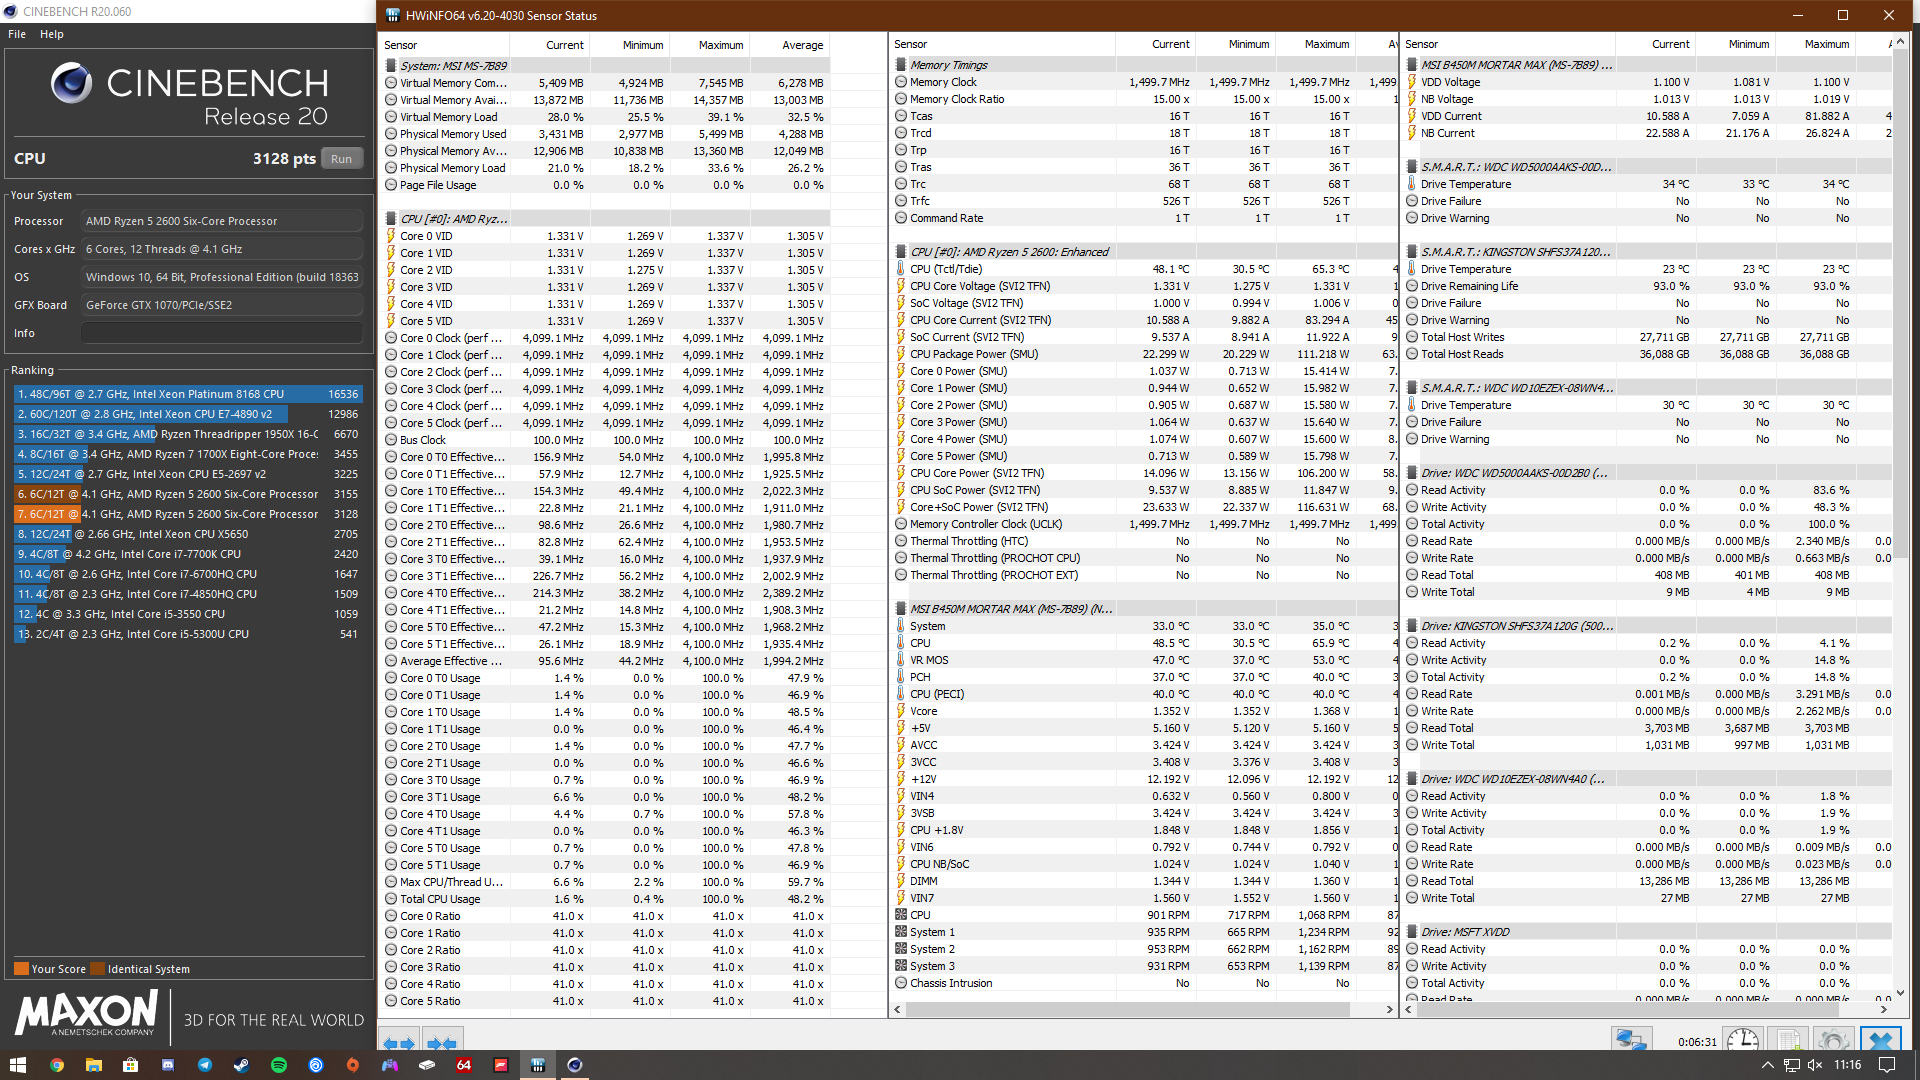Click the logging sheet icon in HWiNFO toolbar
Image resolution: width=1920 pixels, height=1080 pixels.
pyautogui.click(x=1788, y=1040)
